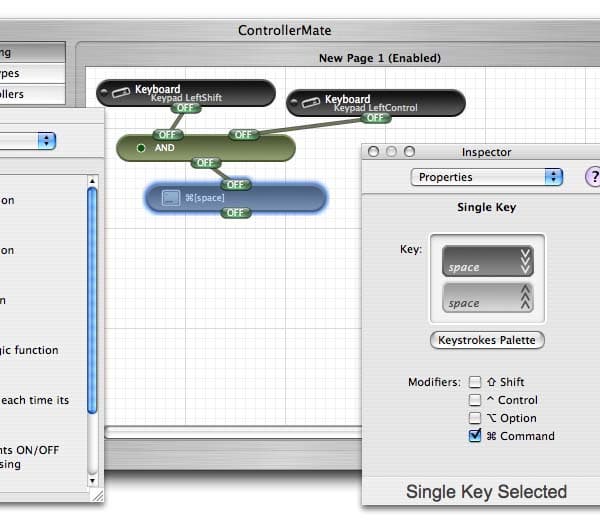Select the ⌘[space] single key block
The image size is (600, 521).
236,198
